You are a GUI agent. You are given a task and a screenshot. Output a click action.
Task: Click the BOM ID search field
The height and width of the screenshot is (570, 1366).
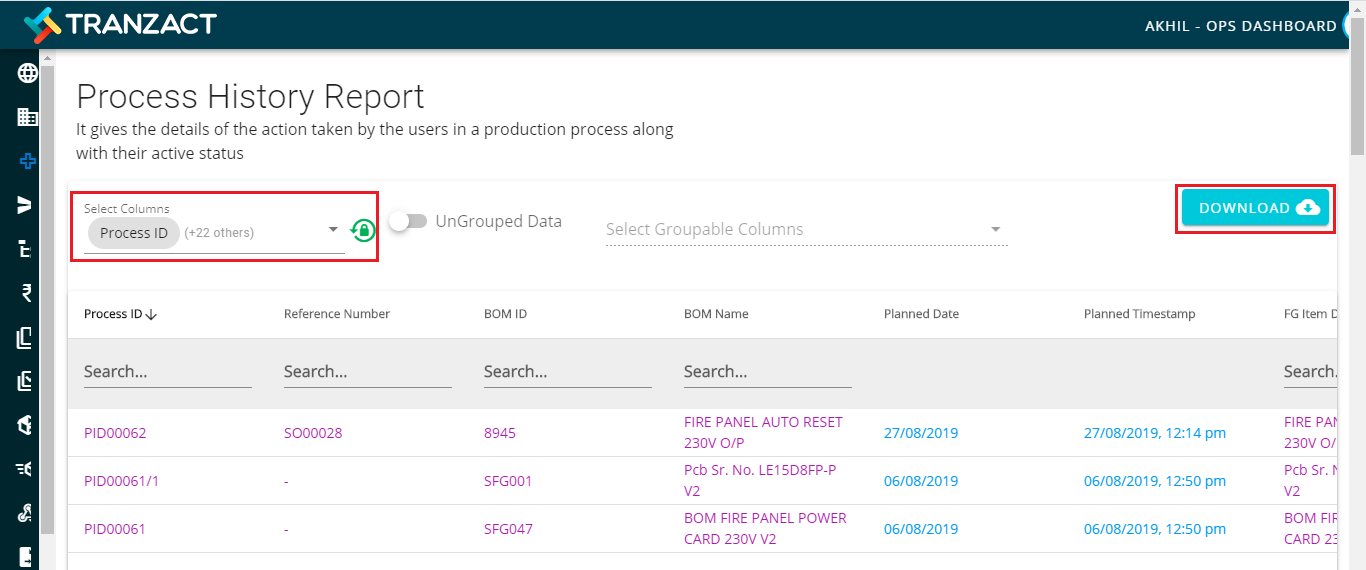(567, 372)
